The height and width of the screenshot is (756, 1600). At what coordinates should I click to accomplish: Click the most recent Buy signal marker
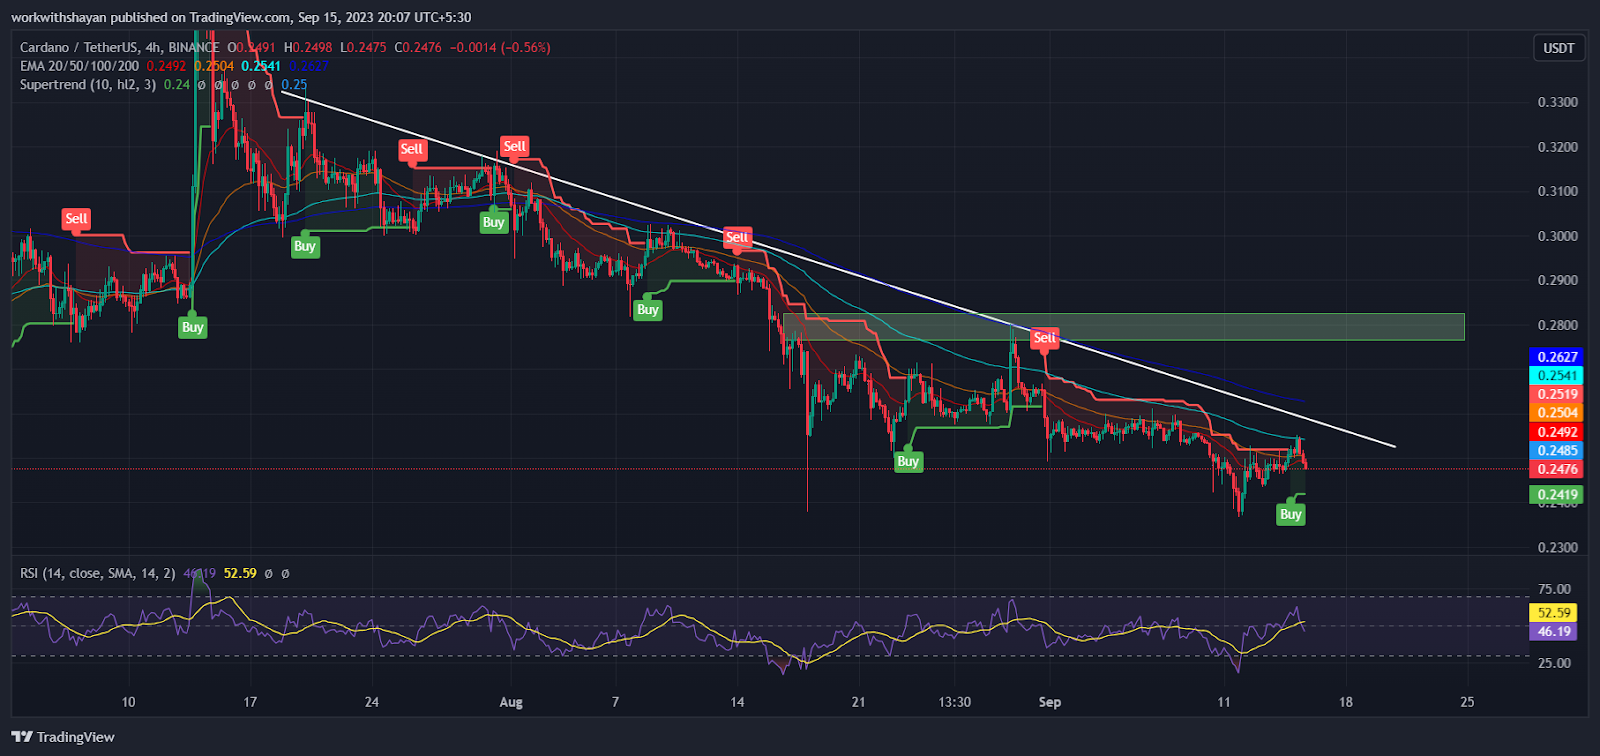coord(1290,514)
